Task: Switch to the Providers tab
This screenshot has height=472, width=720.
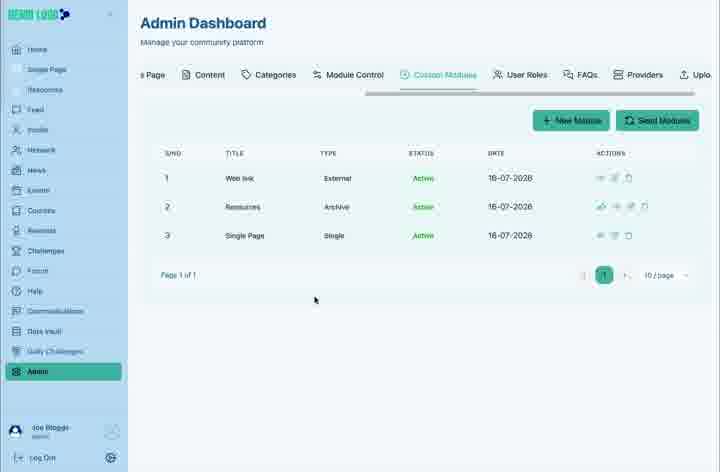Action: (638, 75)
